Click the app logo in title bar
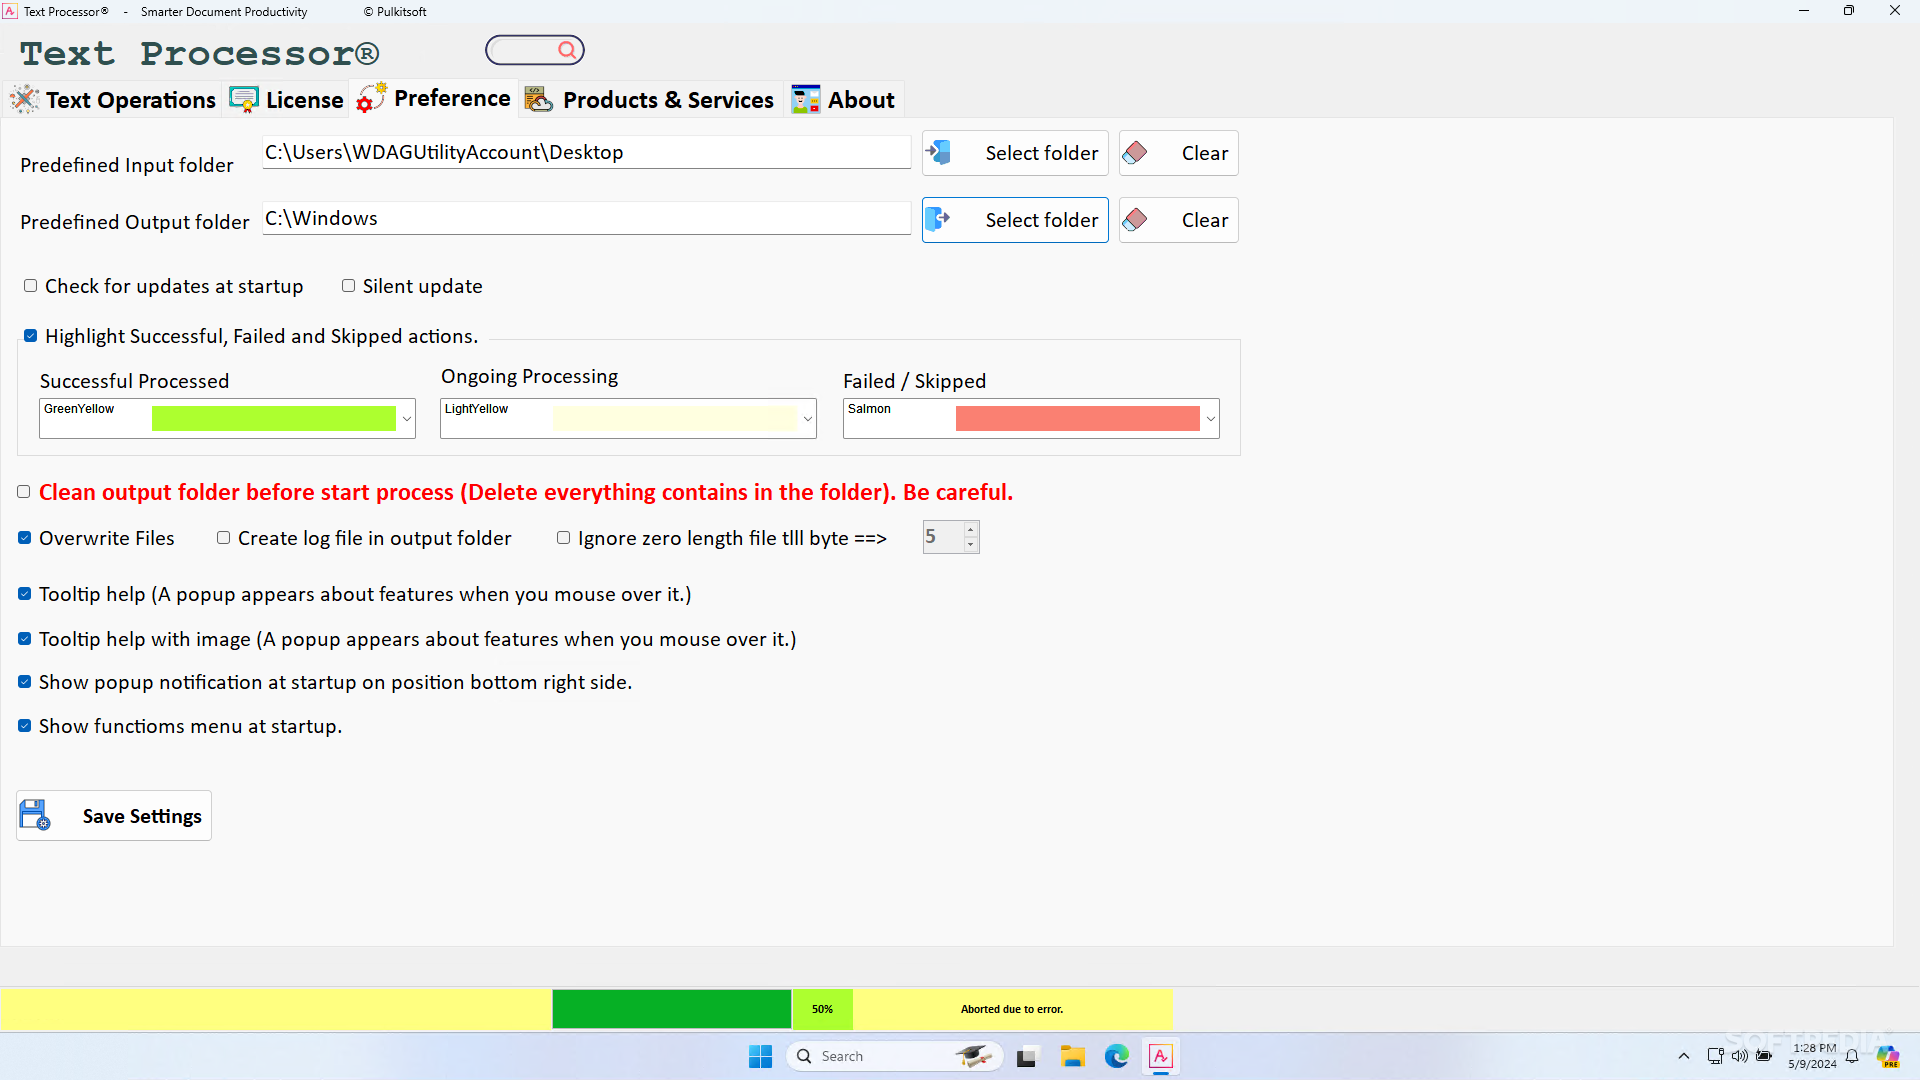This screenshot has width=1920, height=1080. tap(10, 11)
